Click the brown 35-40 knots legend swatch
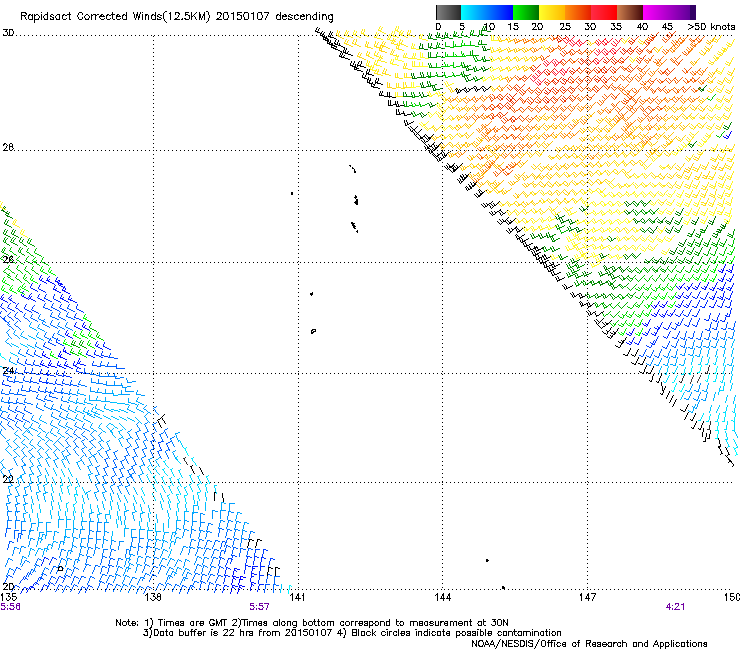 coord(630,12)
